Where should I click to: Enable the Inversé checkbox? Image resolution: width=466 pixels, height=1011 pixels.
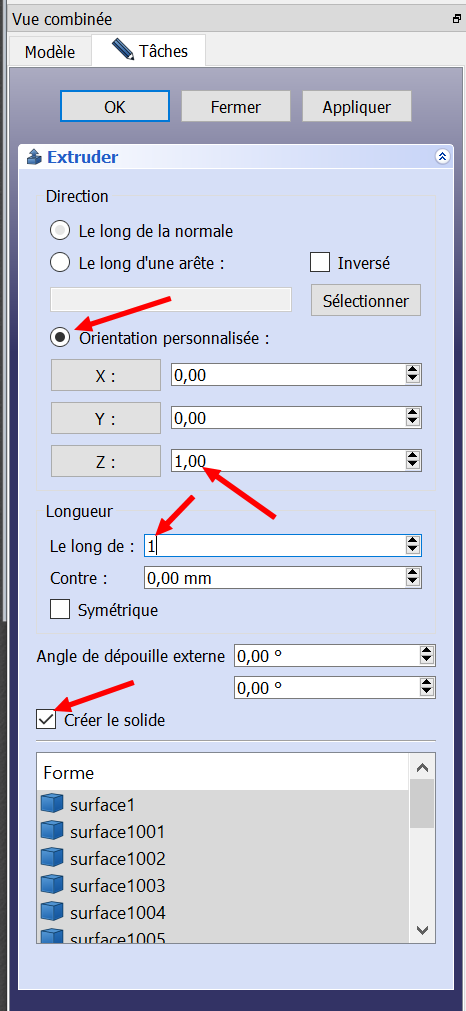320,262
